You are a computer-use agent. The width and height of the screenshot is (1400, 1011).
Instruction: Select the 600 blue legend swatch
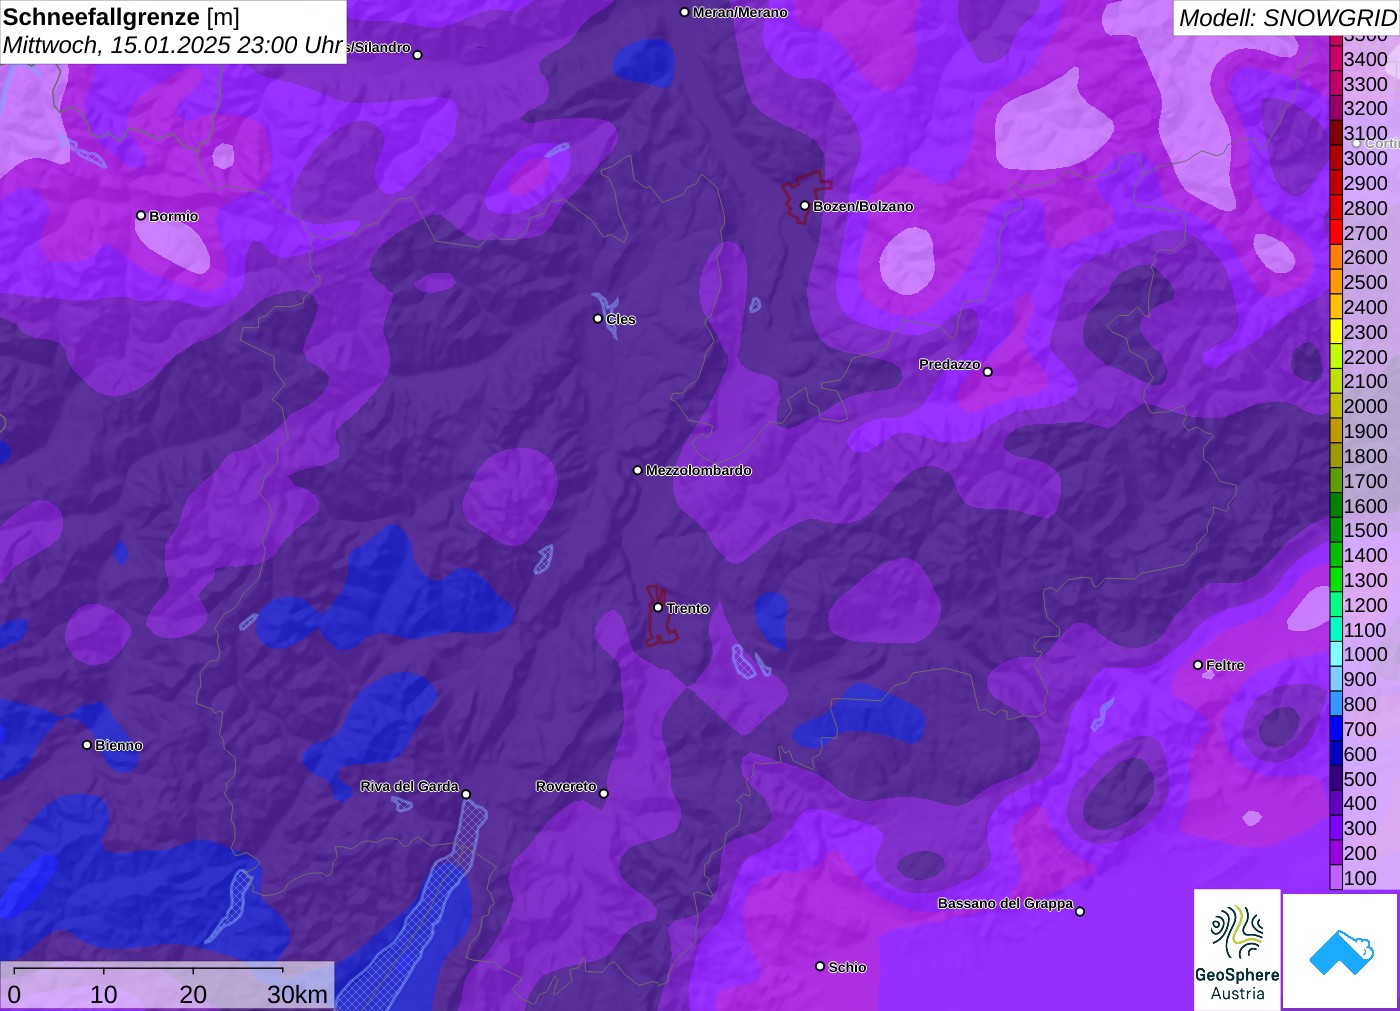click(x=1336, y=753)
